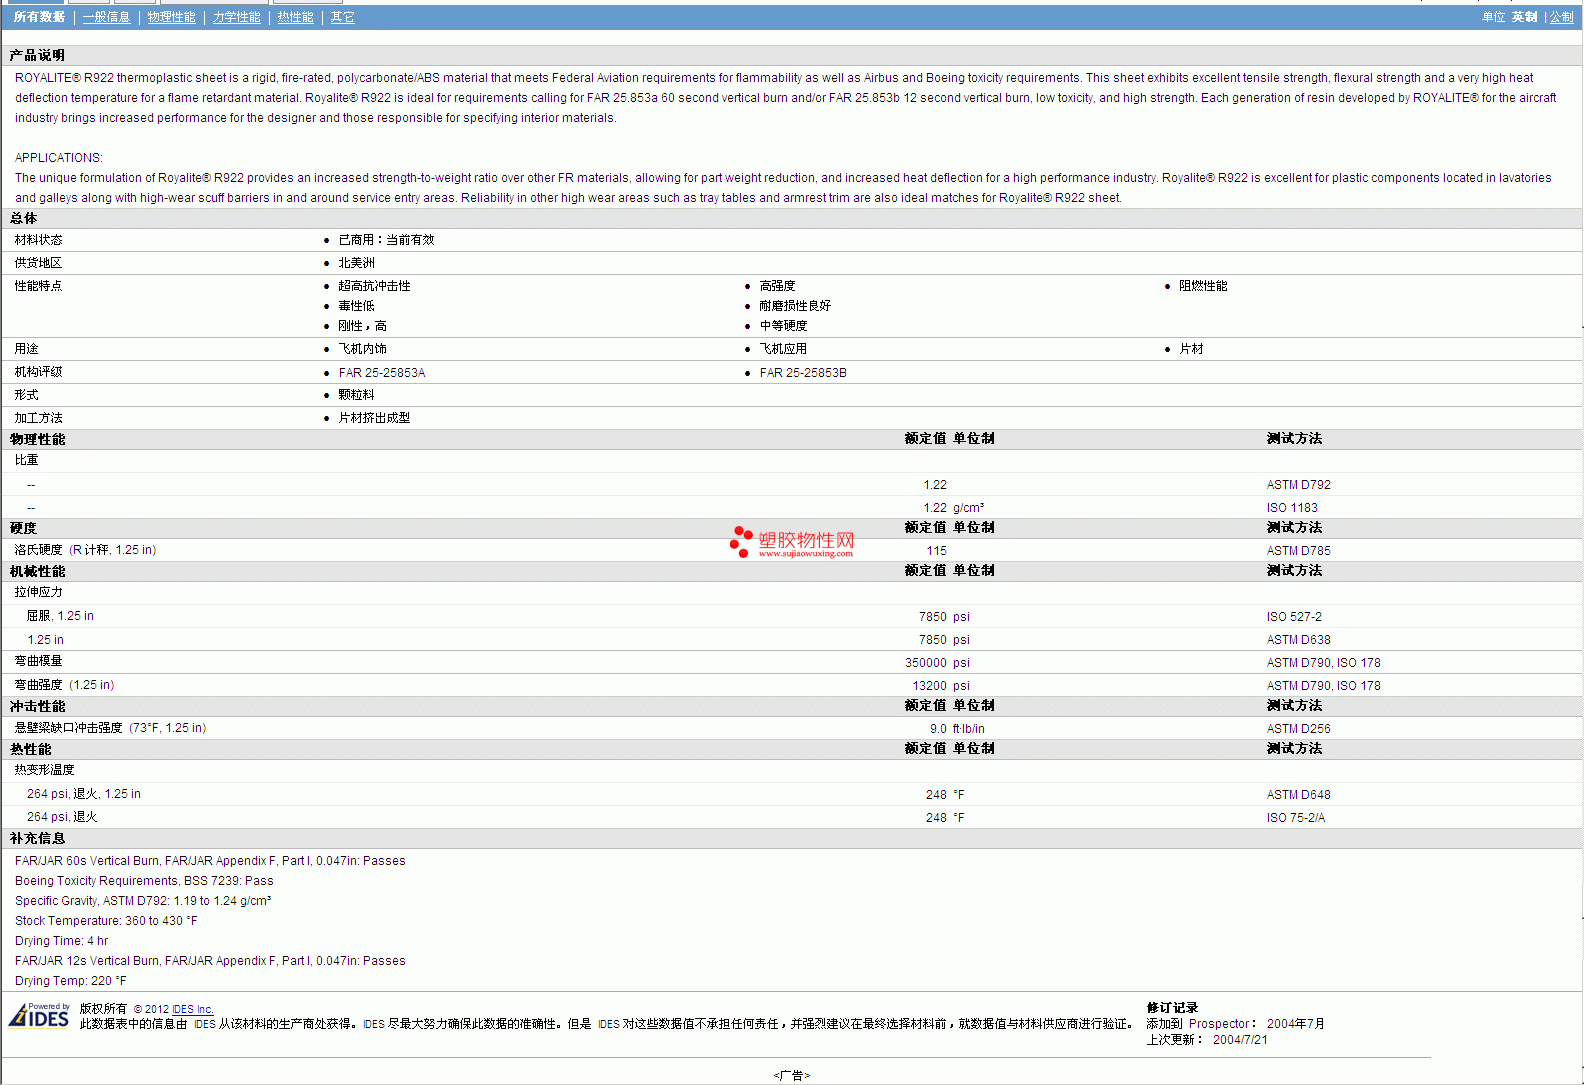
Task: Select the 材料状态 row label
Action: click(38, 240)
